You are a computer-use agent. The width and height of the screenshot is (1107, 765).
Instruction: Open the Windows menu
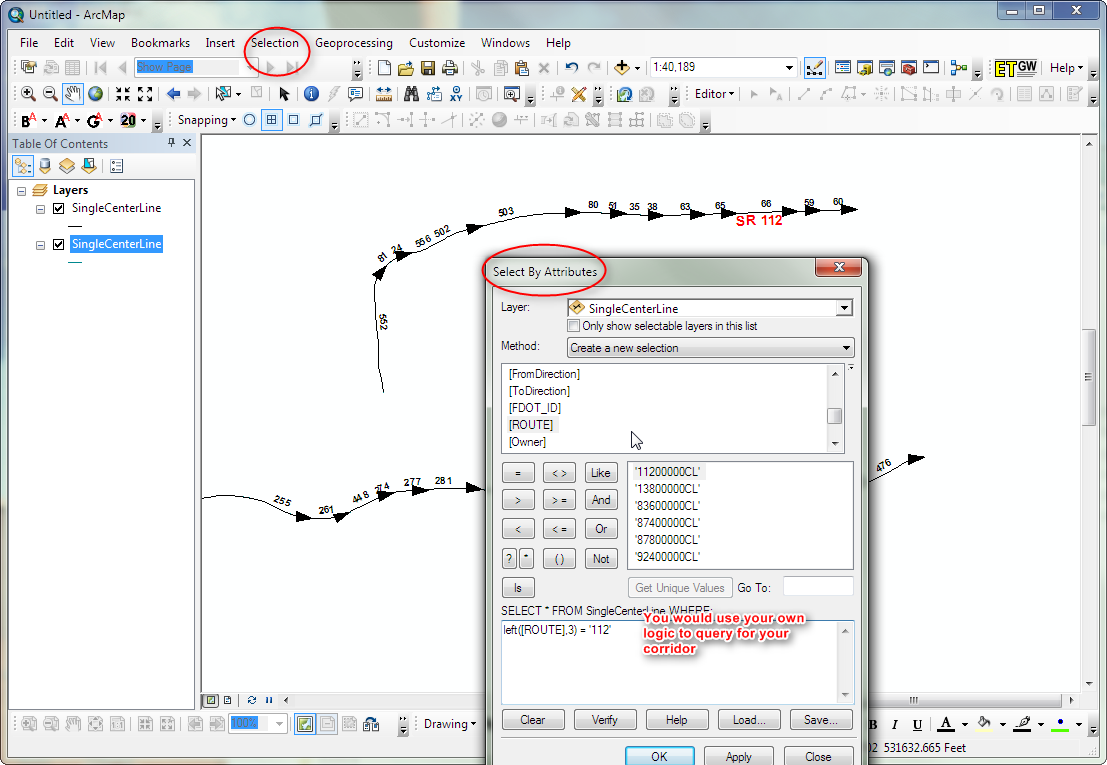coord(505,43)
